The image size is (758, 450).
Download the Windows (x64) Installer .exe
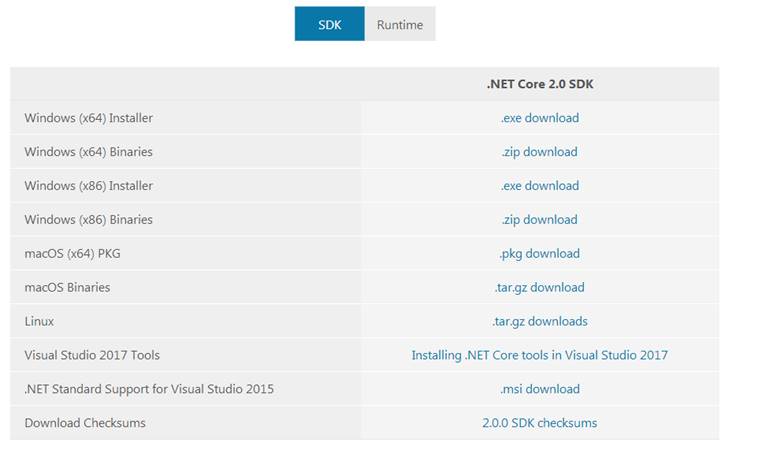point(539,118)
